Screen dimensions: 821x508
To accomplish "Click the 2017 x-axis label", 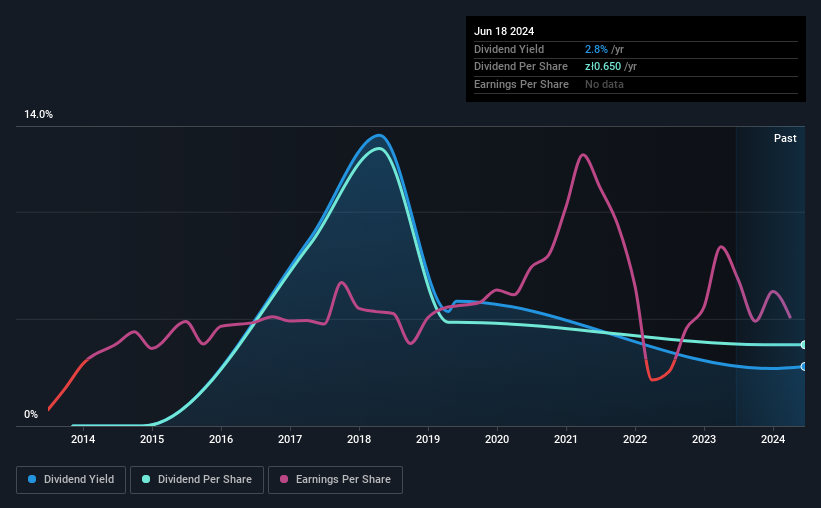I will (290, 439).
